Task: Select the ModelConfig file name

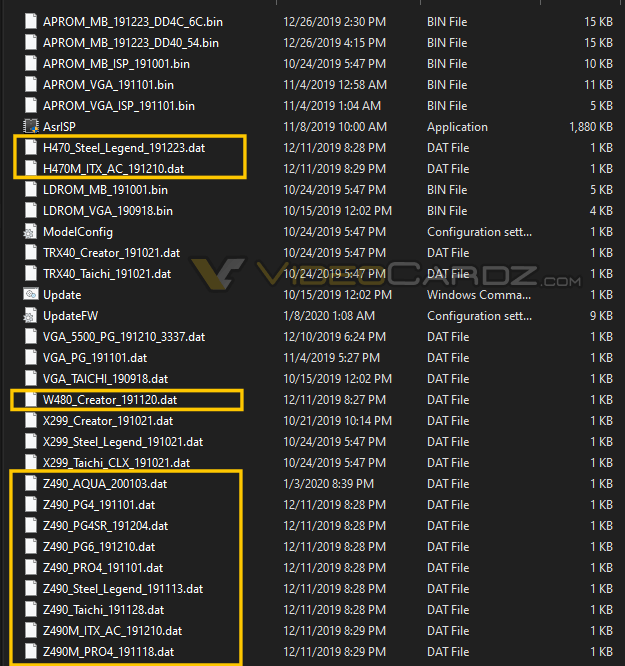Action: click(x=78, y=232)
